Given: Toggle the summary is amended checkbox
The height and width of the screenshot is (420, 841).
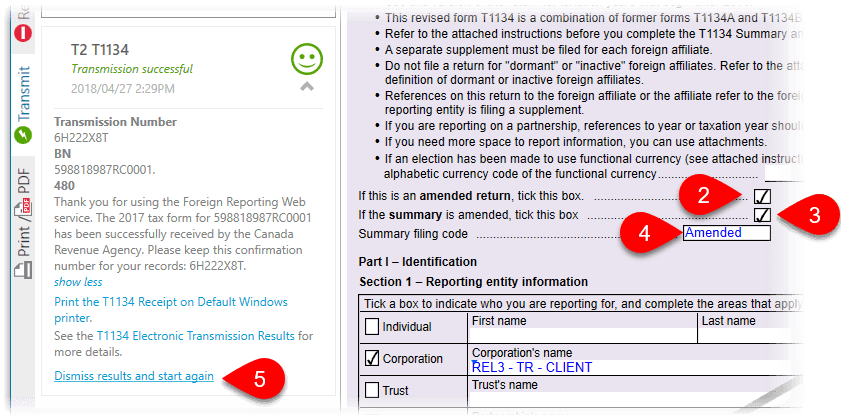Looking at the screenshot, I should 762,215.
